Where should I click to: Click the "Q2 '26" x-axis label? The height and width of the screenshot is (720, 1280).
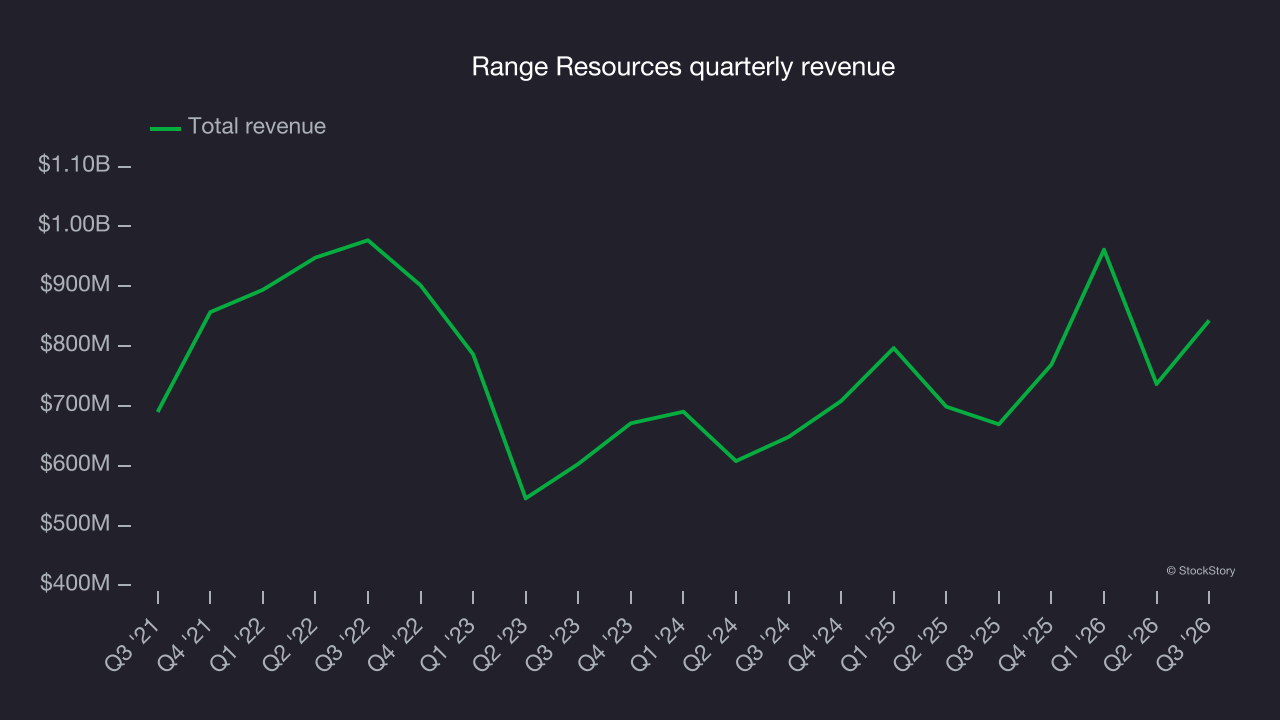[1132, 645]
